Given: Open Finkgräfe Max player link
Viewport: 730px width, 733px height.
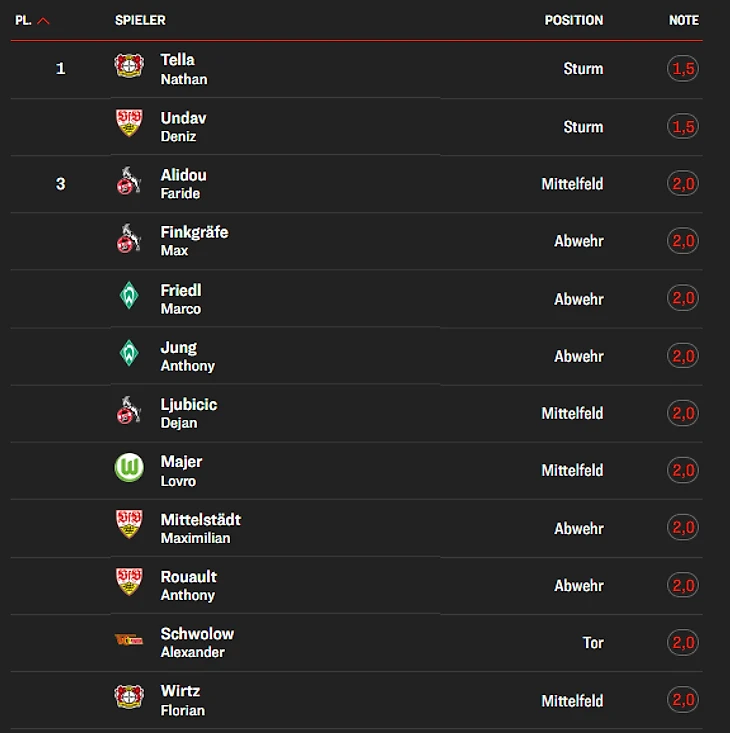Looking at the screenshot, I should pos(194,240).
